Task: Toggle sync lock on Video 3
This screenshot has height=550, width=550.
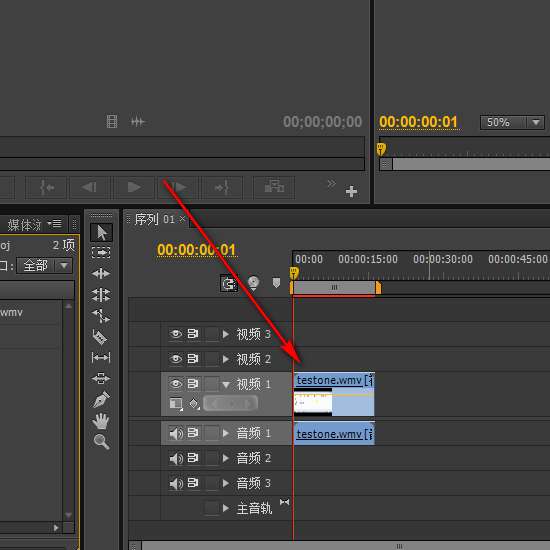Action: (x=193, y=333)
